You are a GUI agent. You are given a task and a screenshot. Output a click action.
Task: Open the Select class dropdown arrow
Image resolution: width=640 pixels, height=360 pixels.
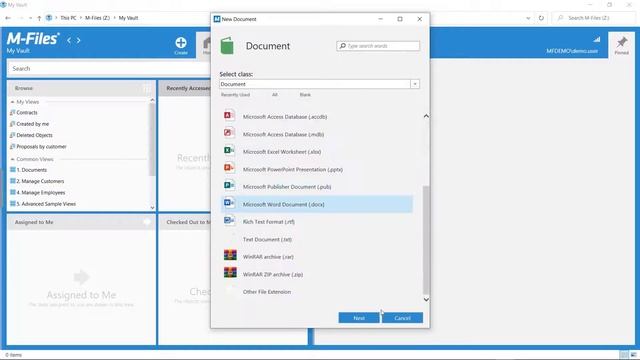[415, 84]
